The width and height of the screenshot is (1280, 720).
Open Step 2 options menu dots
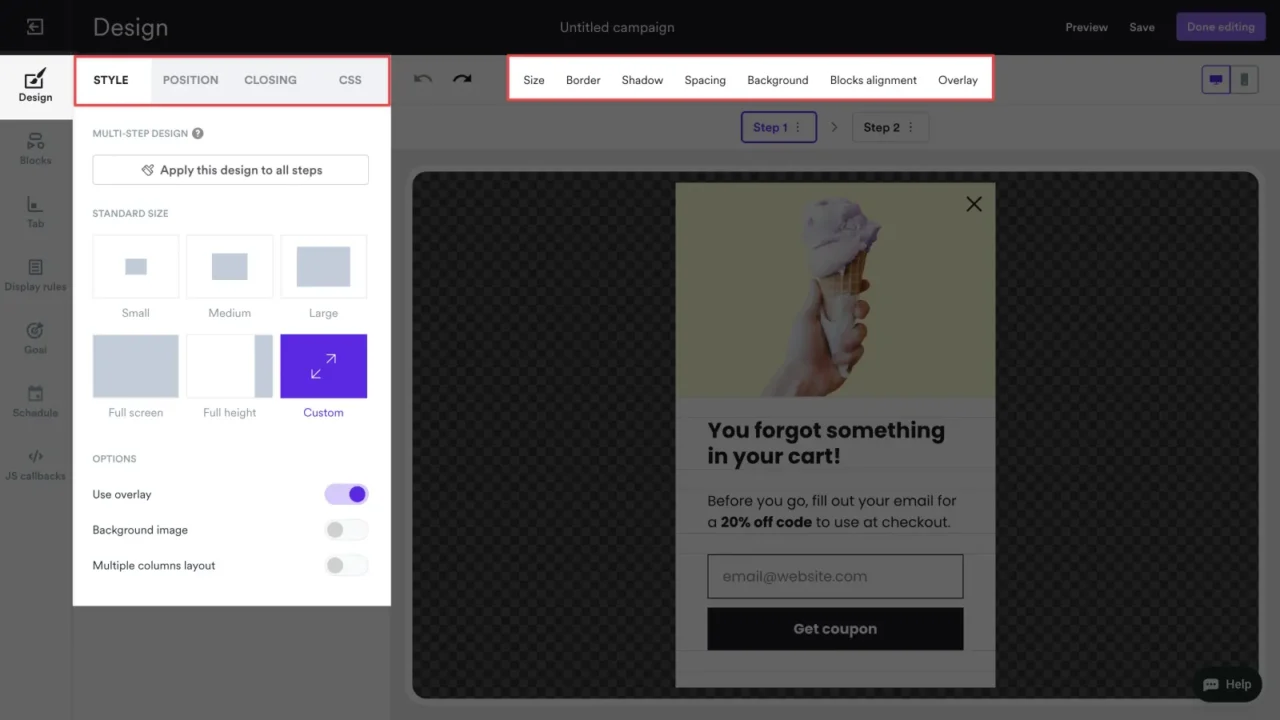tap(910, 128)
